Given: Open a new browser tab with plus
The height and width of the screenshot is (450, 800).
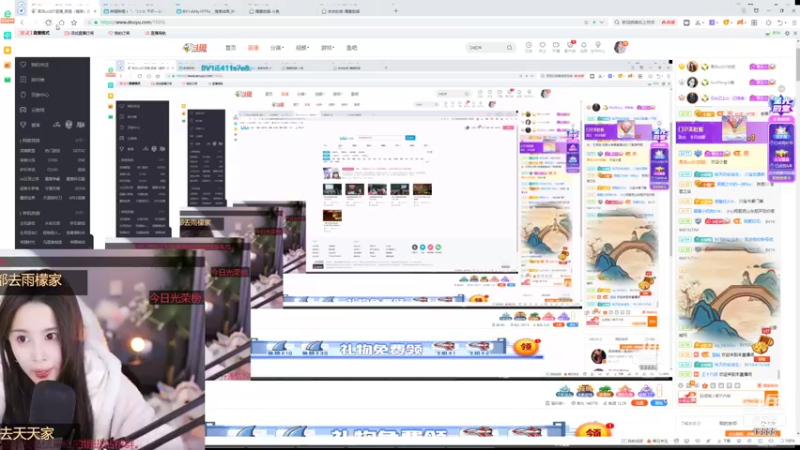Looking at the screenshot, I should coord(395,11).
